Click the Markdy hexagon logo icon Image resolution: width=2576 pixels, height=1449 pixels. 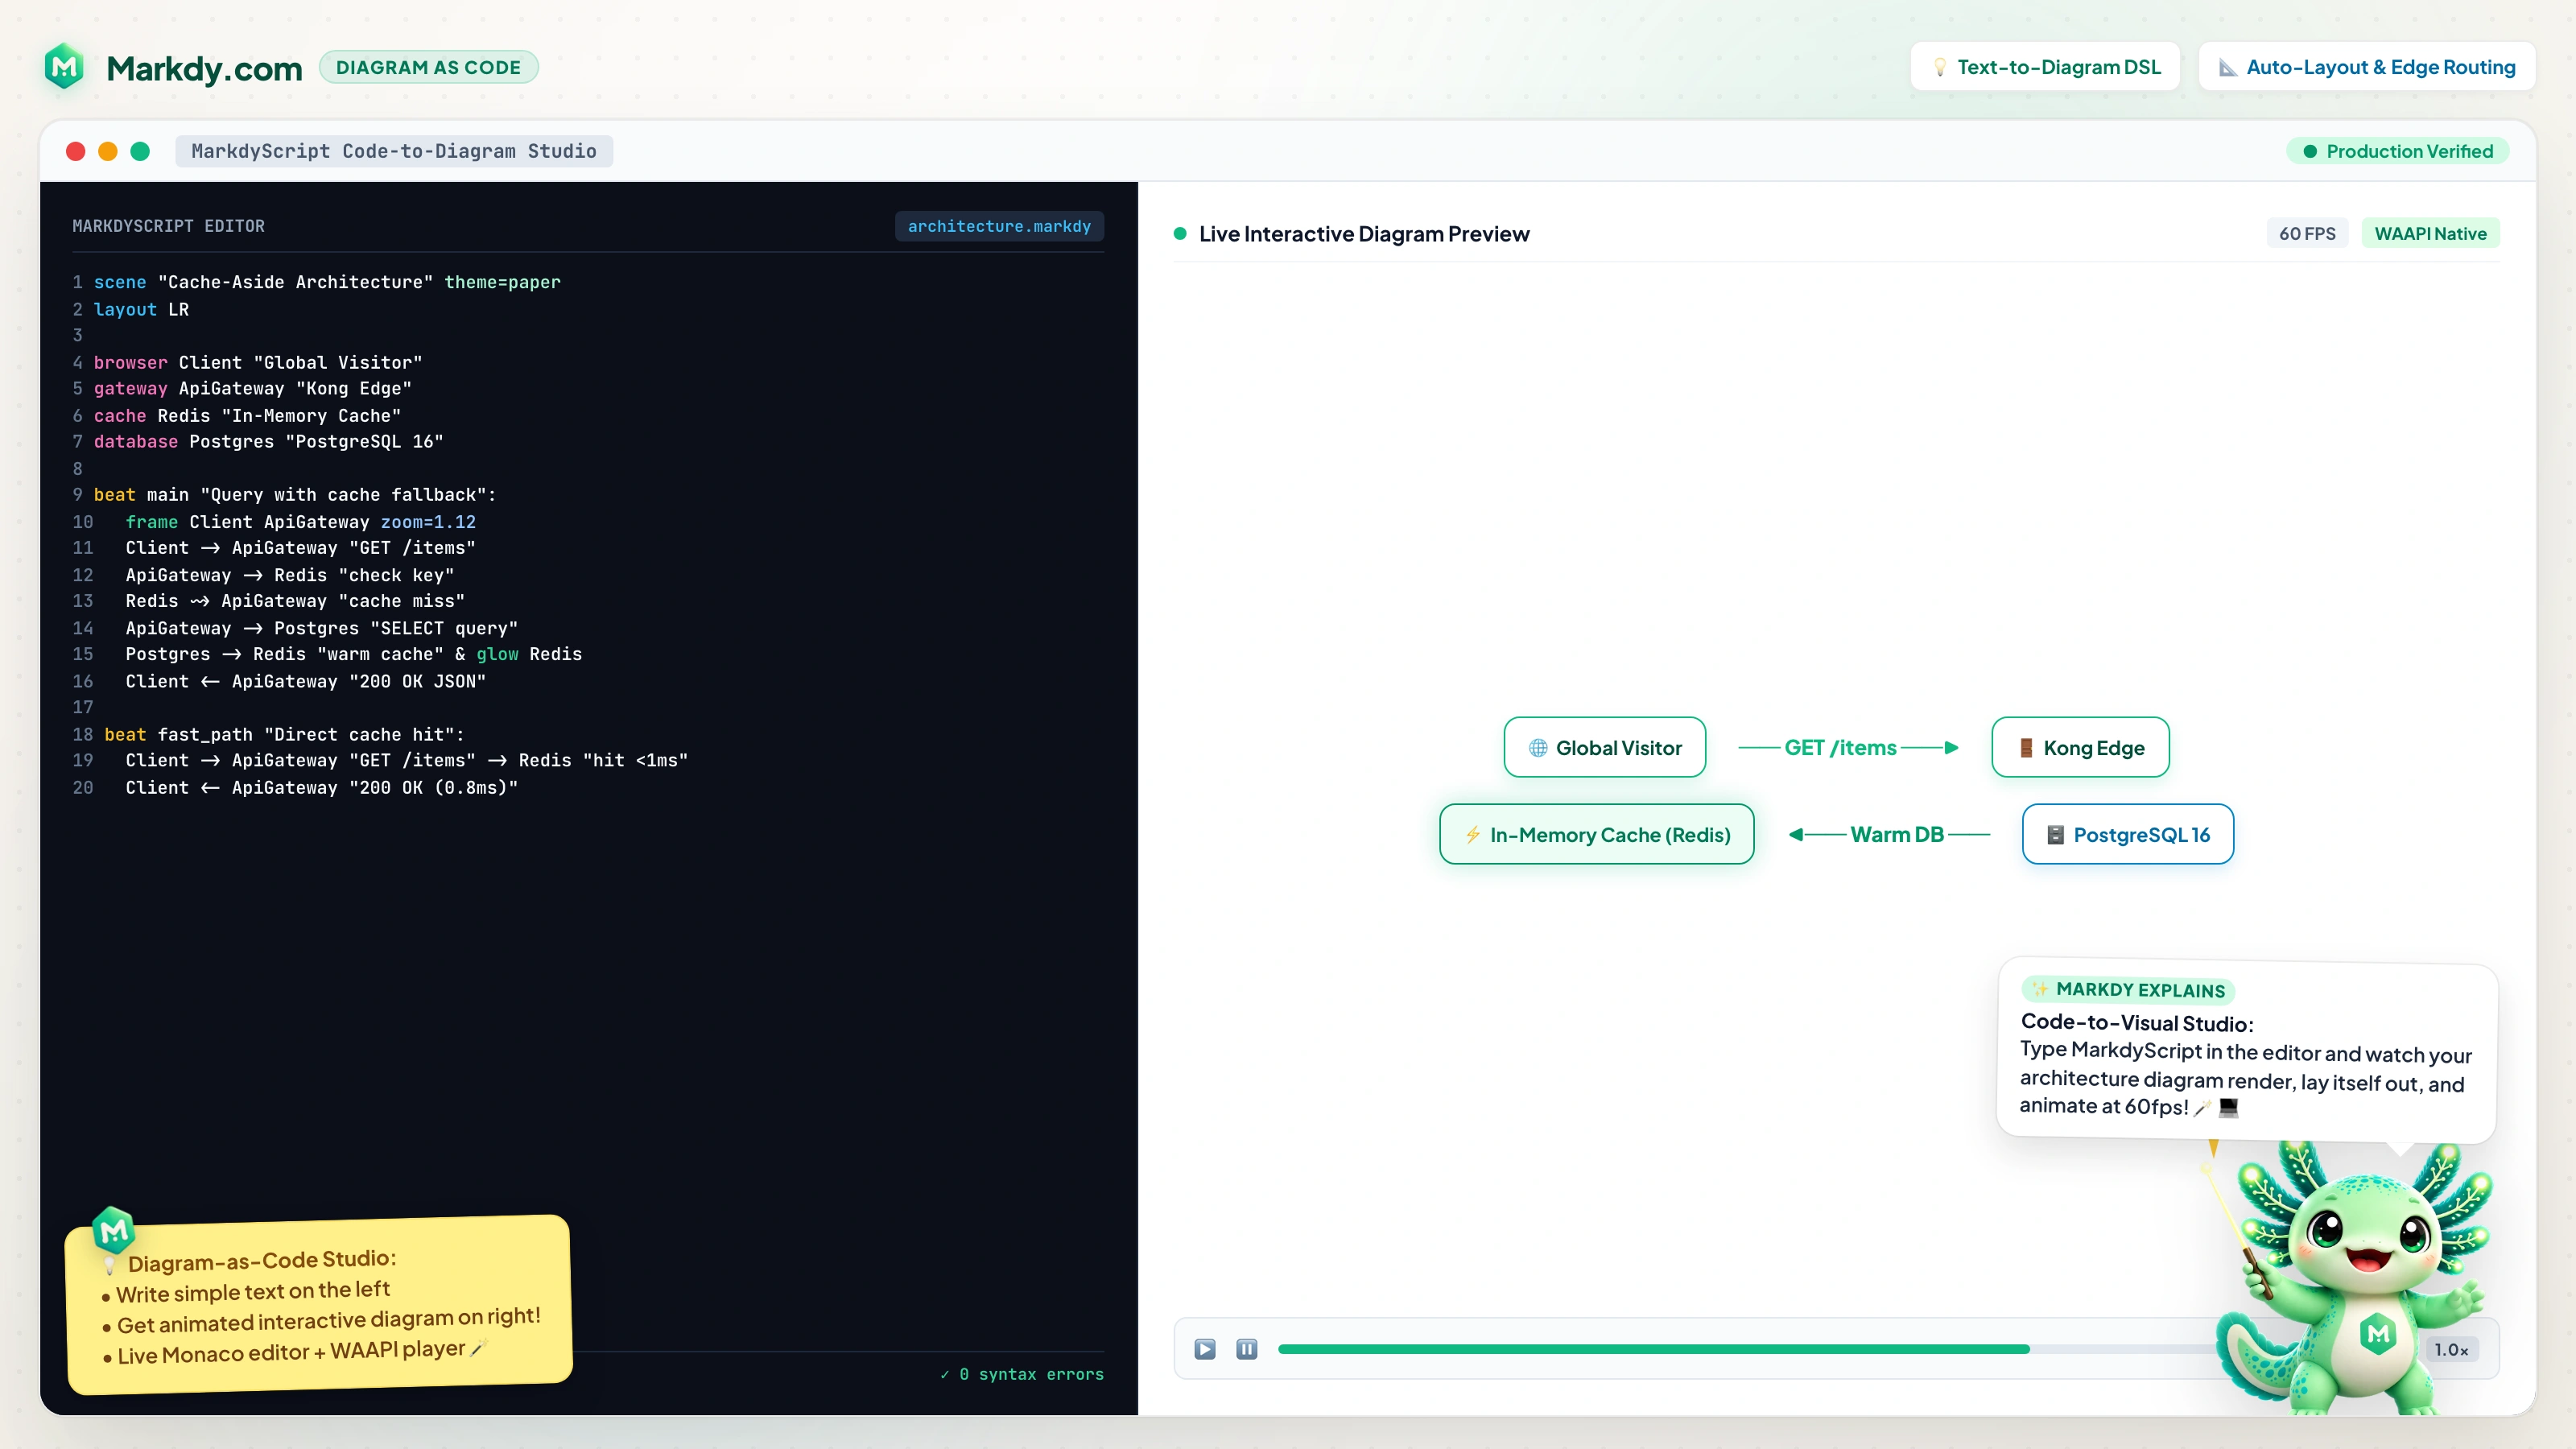[64, 67]
